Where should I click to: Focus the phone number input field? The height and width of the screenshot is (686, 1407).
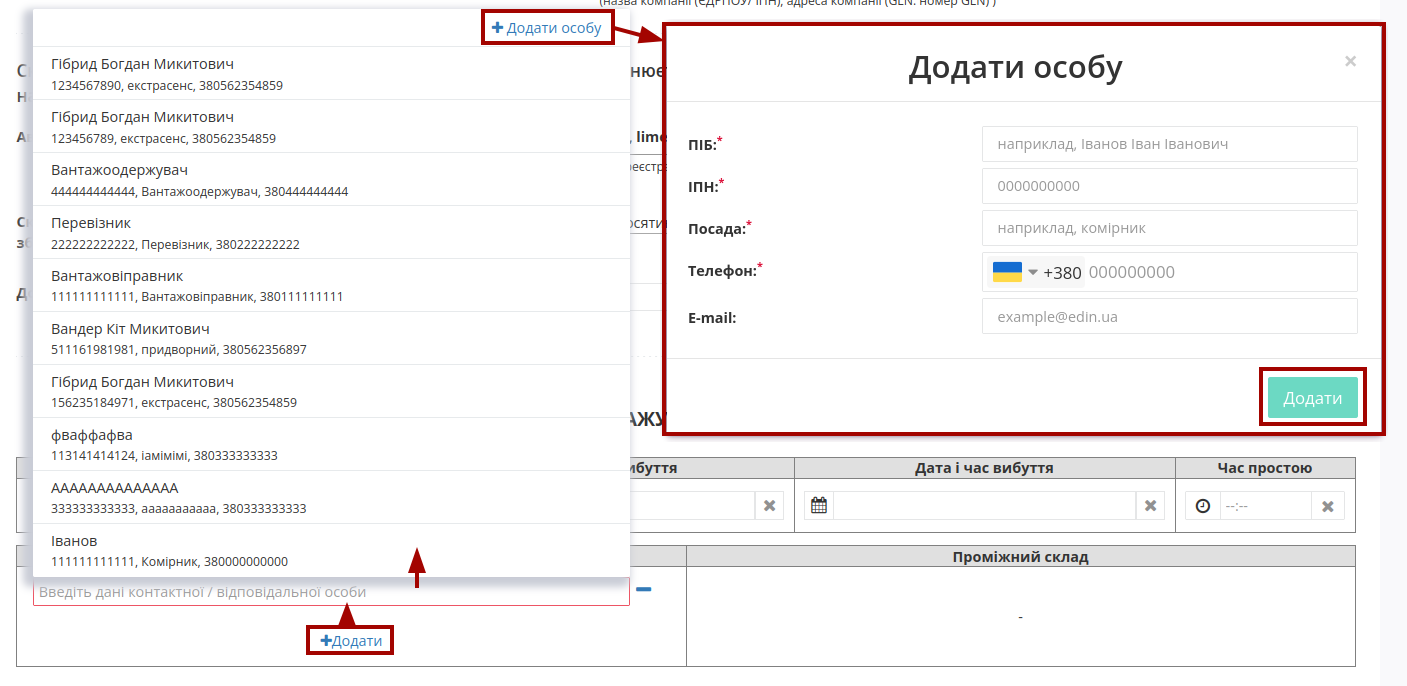click(x=1220, y=272)
